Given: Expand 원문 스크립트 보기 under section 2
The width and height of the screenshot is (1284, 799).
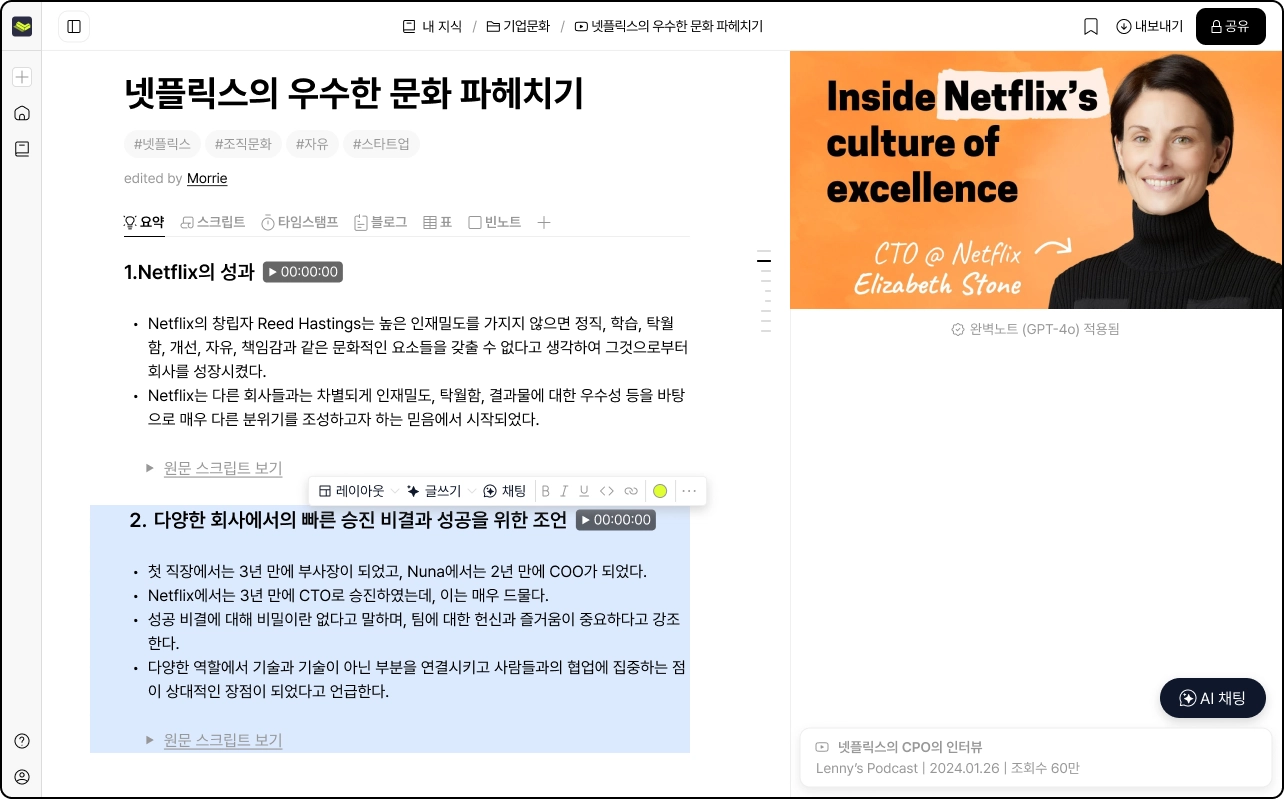Looking at the screenshot, I should (214, 740).
